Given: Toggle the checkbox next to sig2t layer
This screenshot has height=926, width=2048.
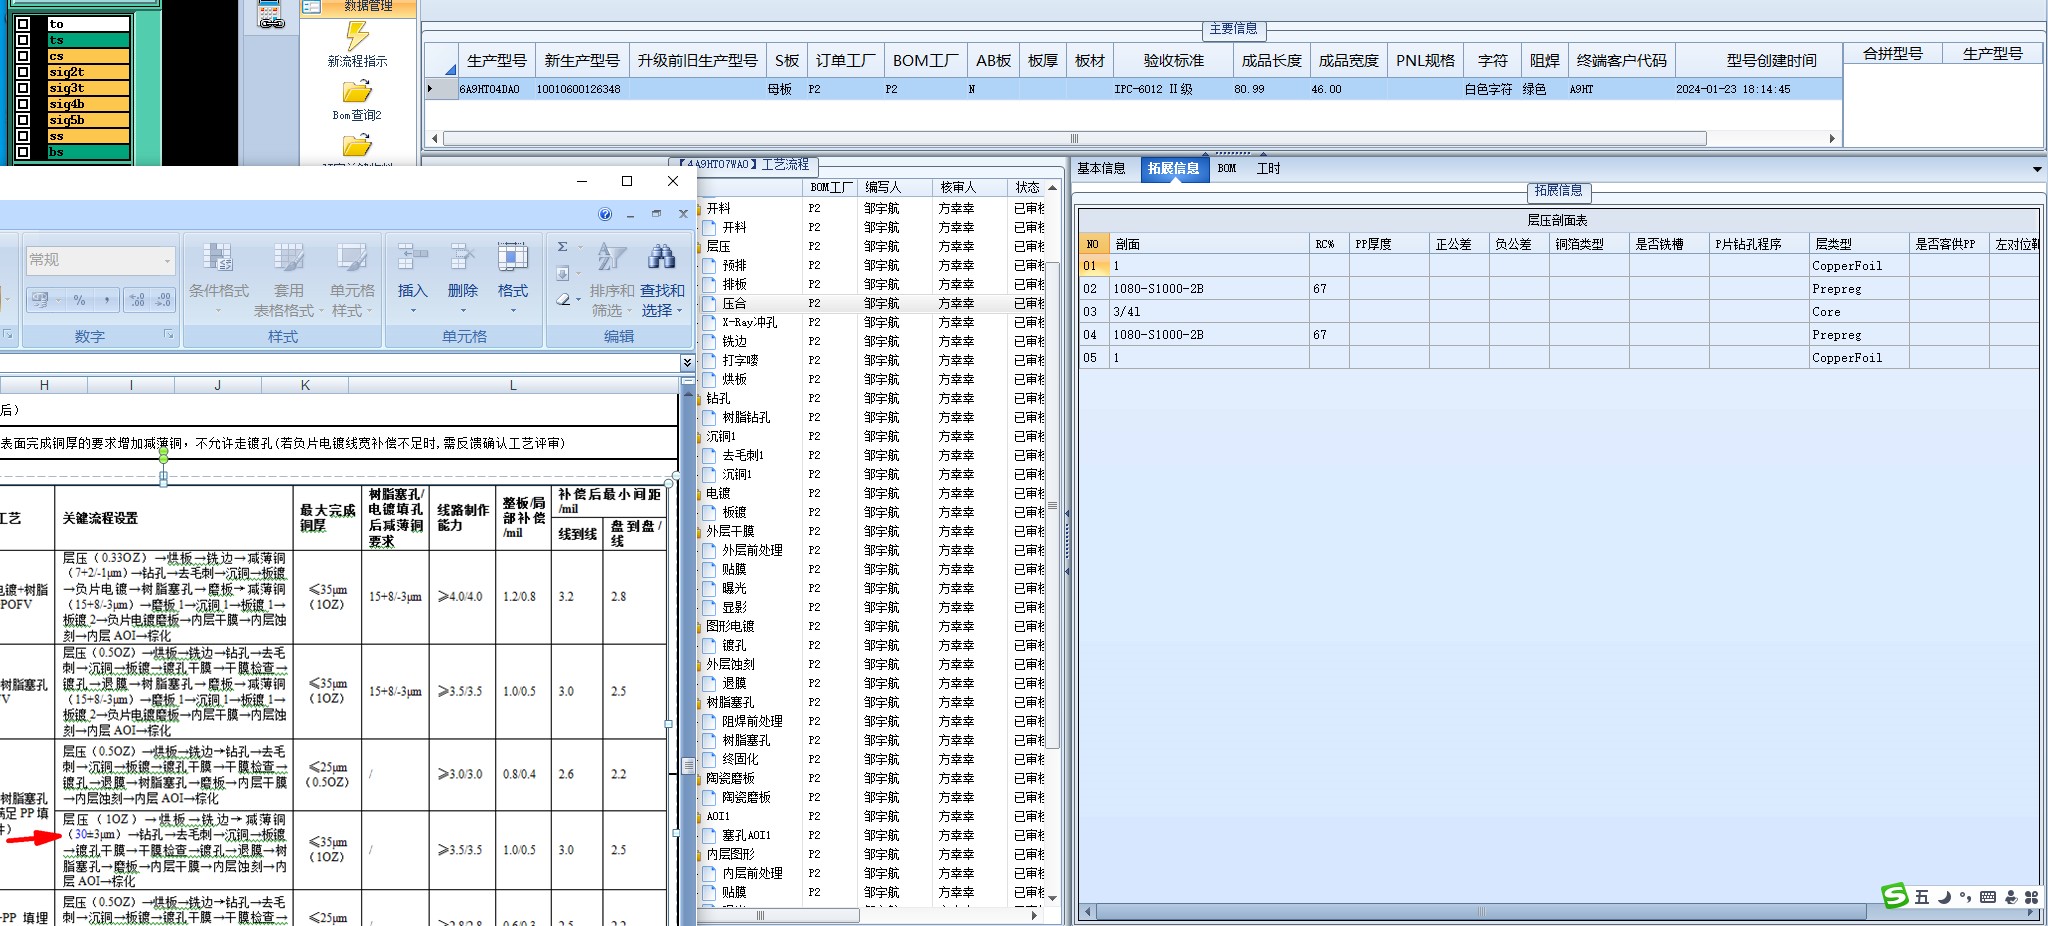Looking at the screenshot, I should pos(24,72).
